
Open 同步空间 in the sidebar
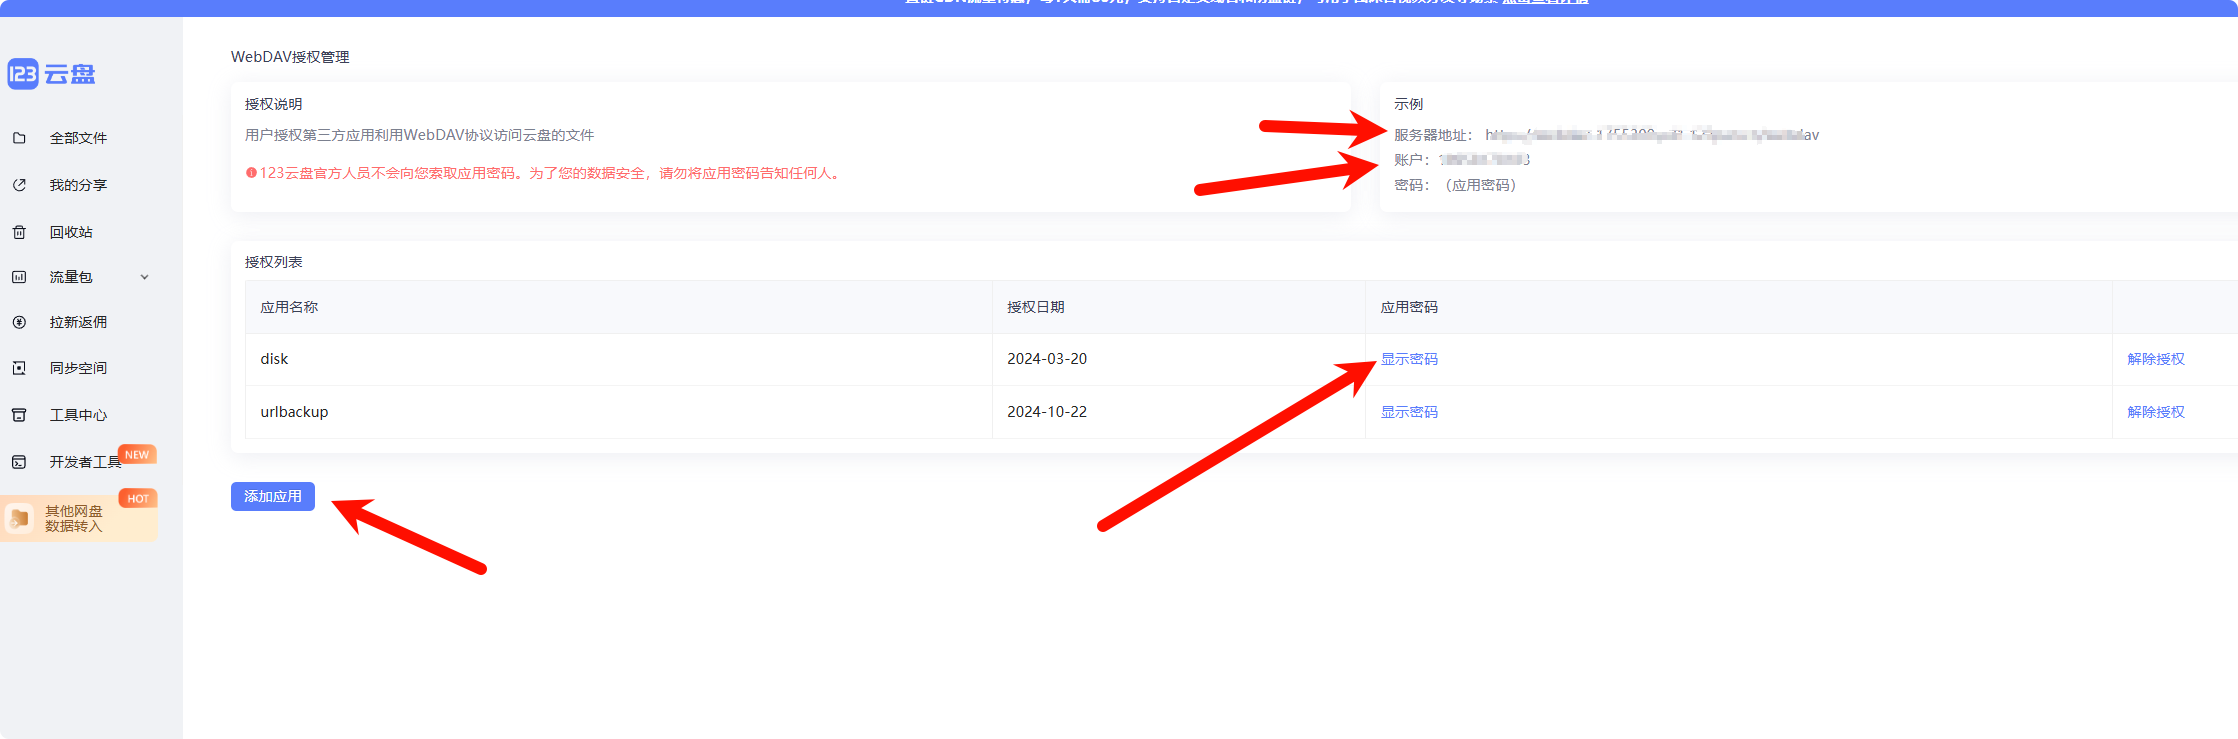78,368
